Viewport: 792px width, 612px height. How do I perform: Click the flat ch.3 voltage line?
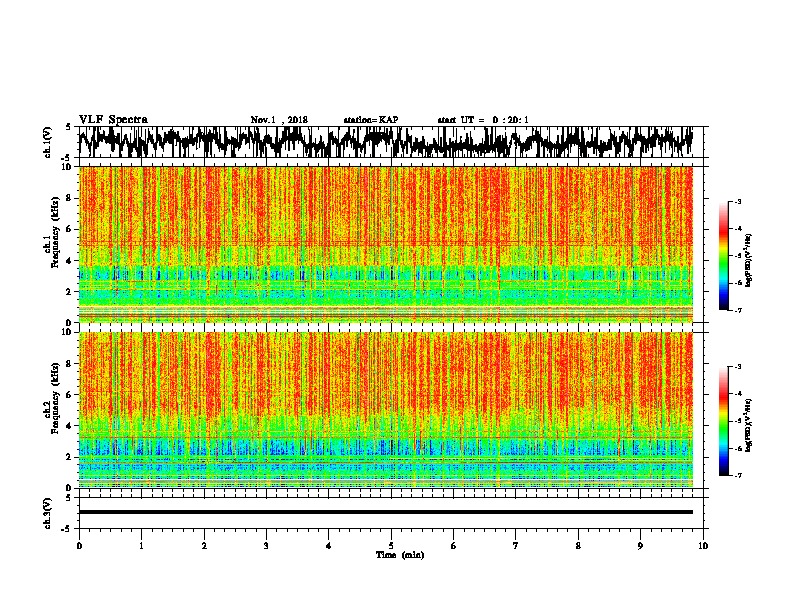click(385, 512)
